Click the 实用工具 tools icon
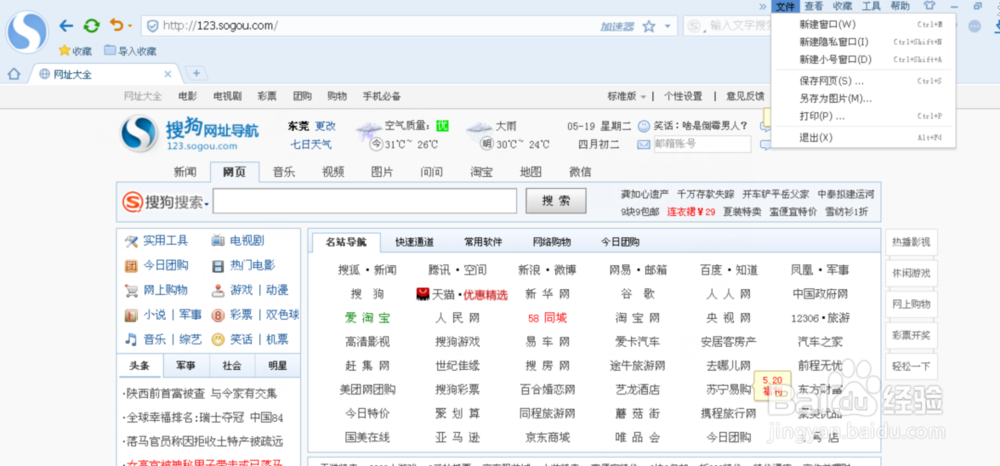Image resolution: width=1000 pixels, height=466 pixels. tap(131, 241)
